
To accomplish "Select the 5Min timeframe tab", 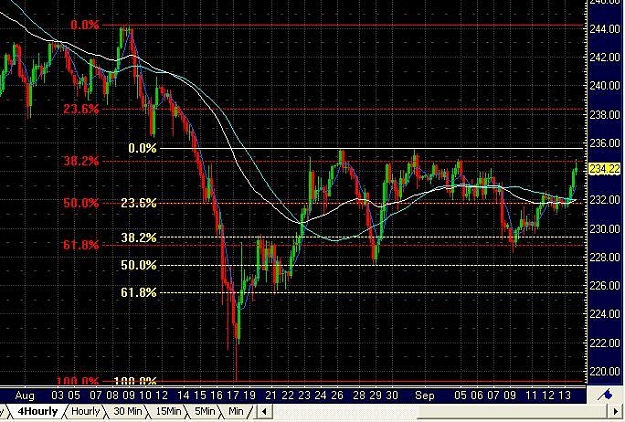I will point(204,411).
